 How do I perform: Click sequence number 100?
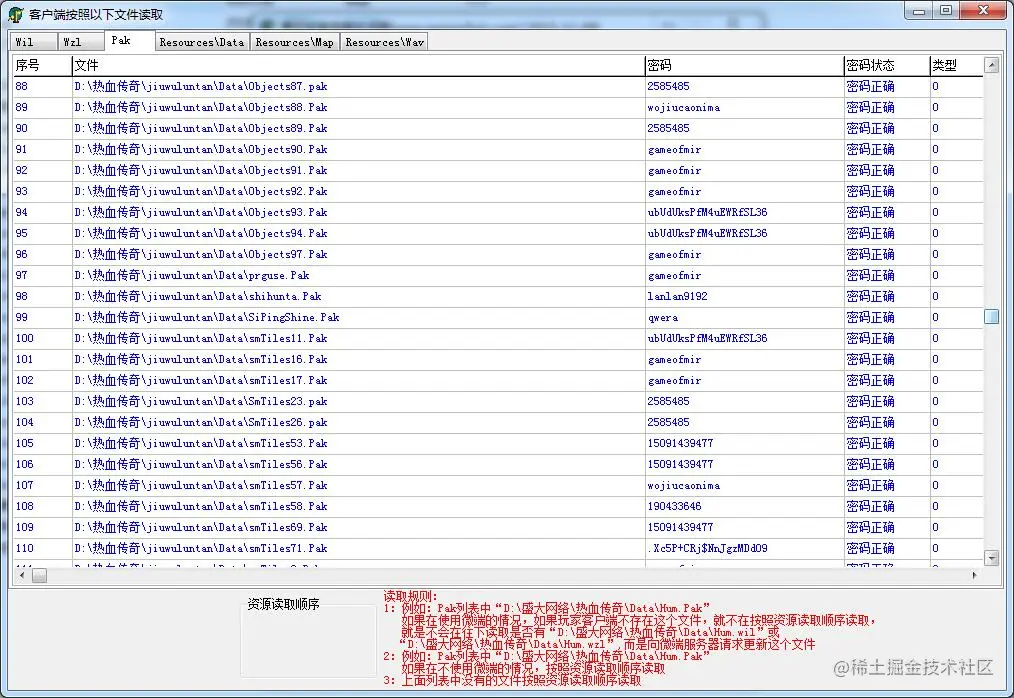point(25,338)
